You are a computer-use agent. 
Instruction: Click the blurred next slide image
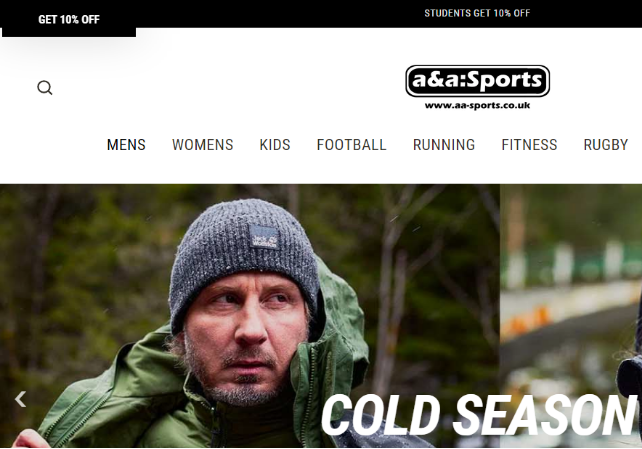(571, 316)
